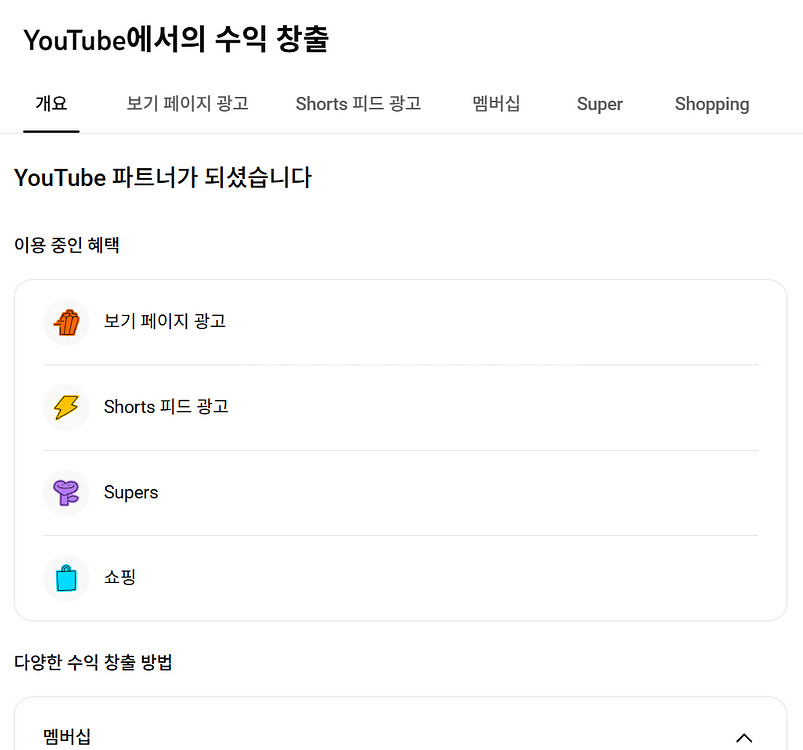Click the YouTube 파트너가 되셨습니다 heading

tap(163, 178)
